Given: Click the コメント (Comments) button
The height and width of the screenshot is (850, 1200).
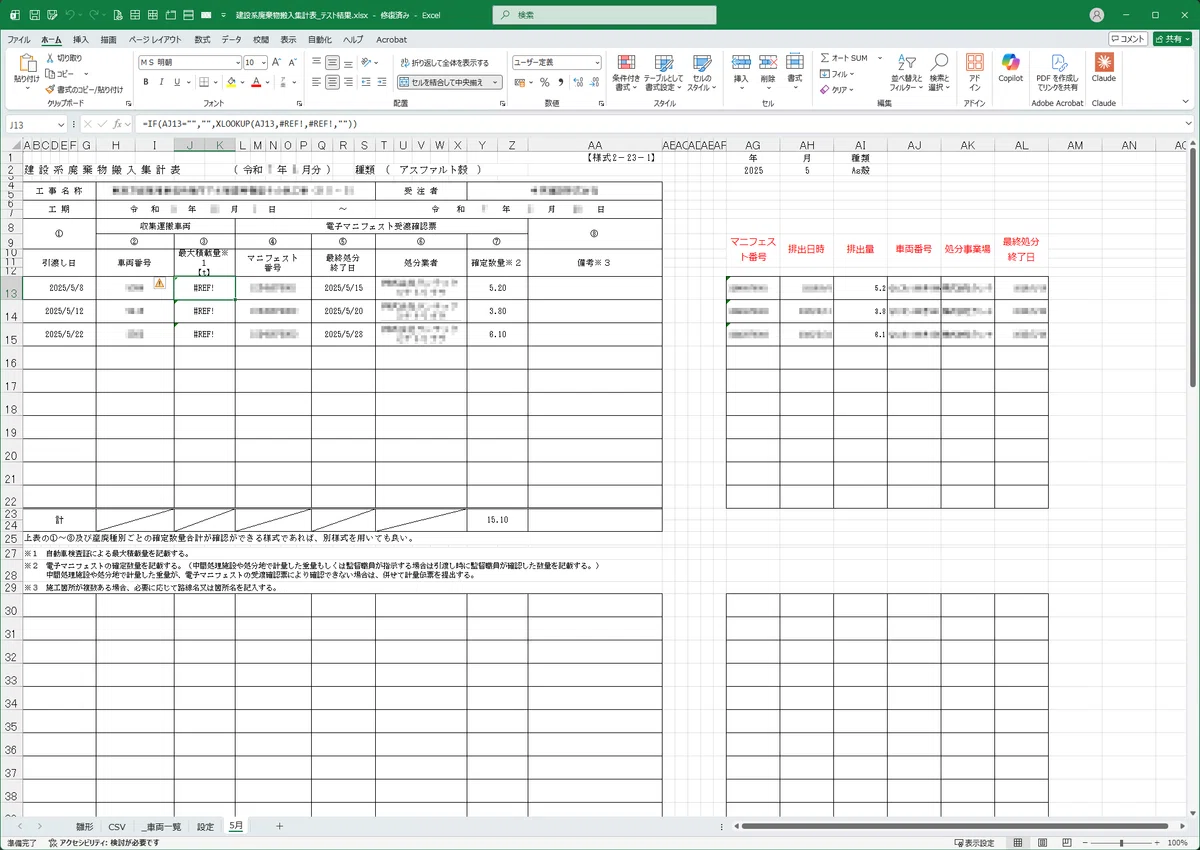Looking at the screenshot, I should click(x=1126, y=38).
